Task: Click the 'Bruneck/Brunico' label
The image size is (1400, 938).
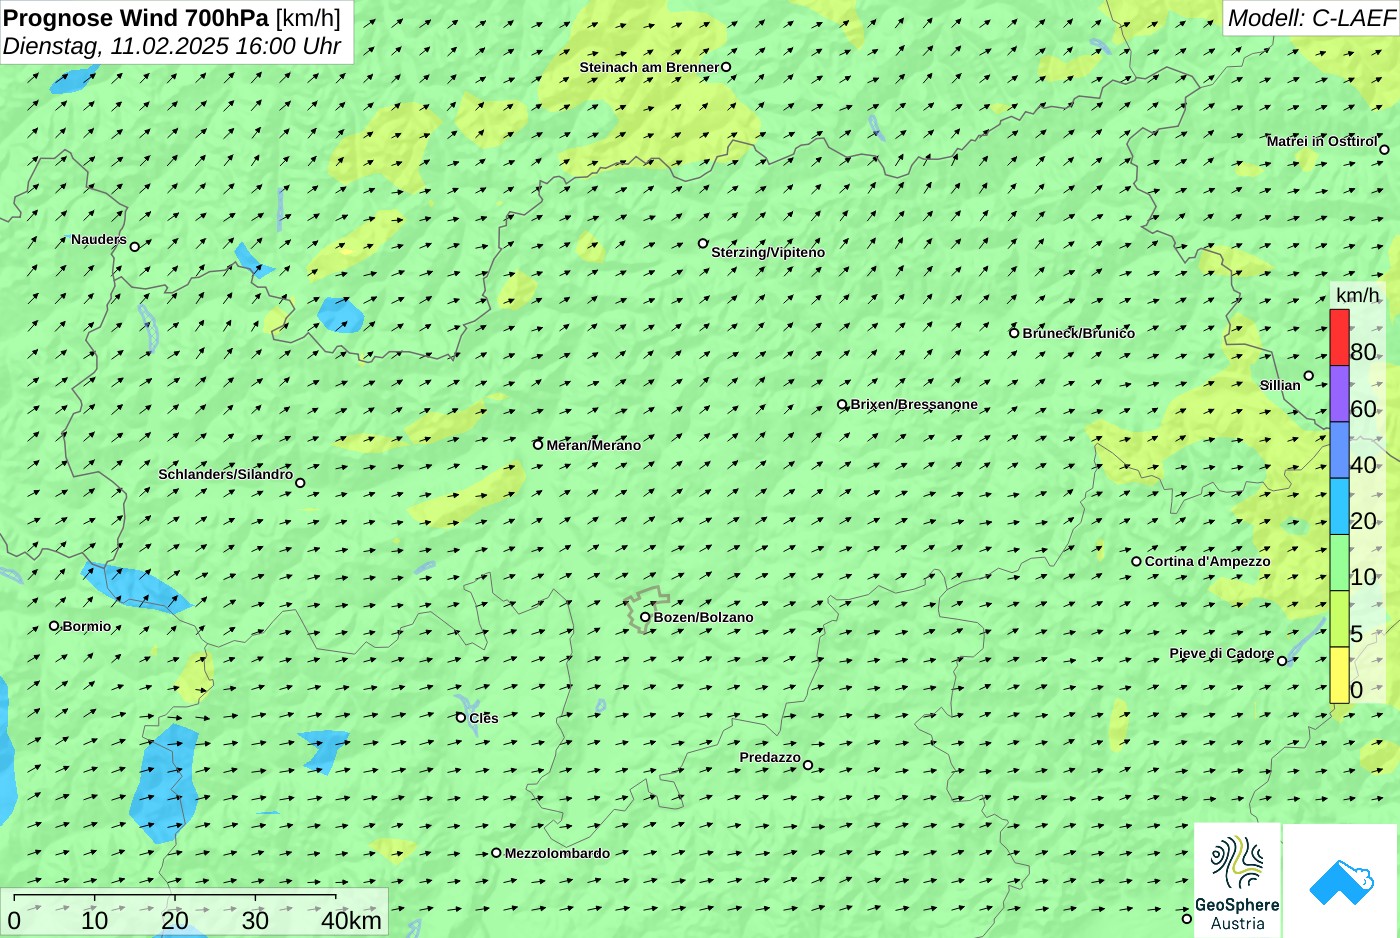Action: click(1079, 333)
